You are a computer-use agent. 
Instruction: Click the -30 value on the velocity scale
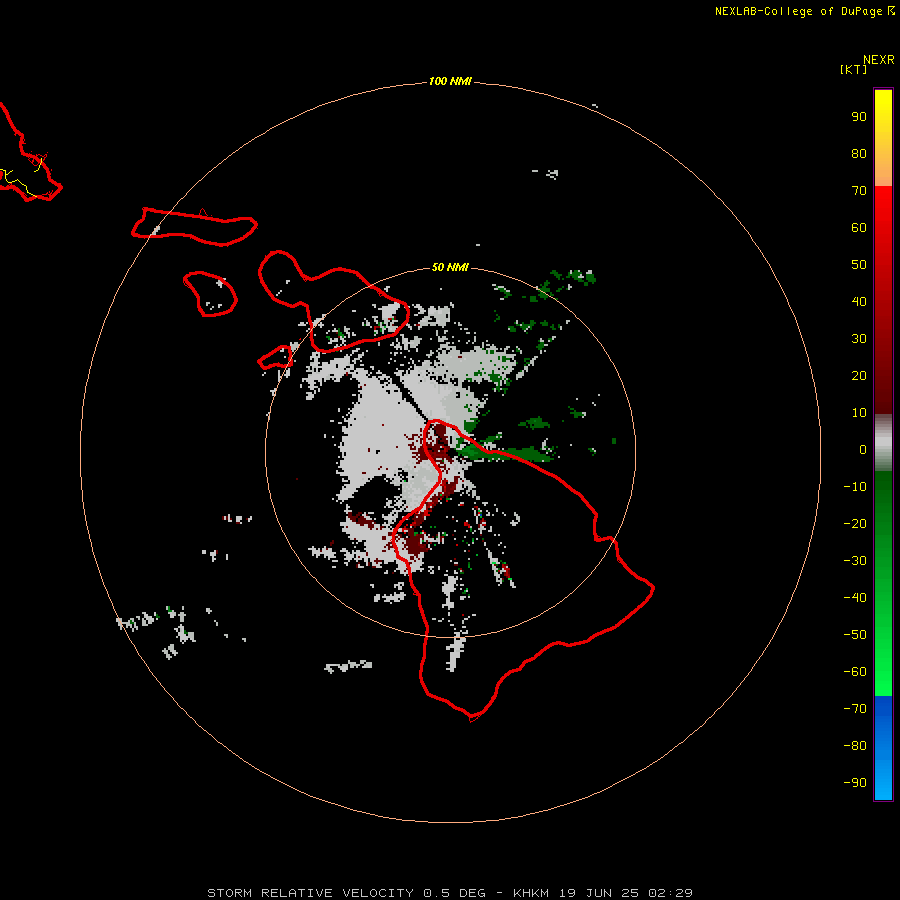(855, 561)
